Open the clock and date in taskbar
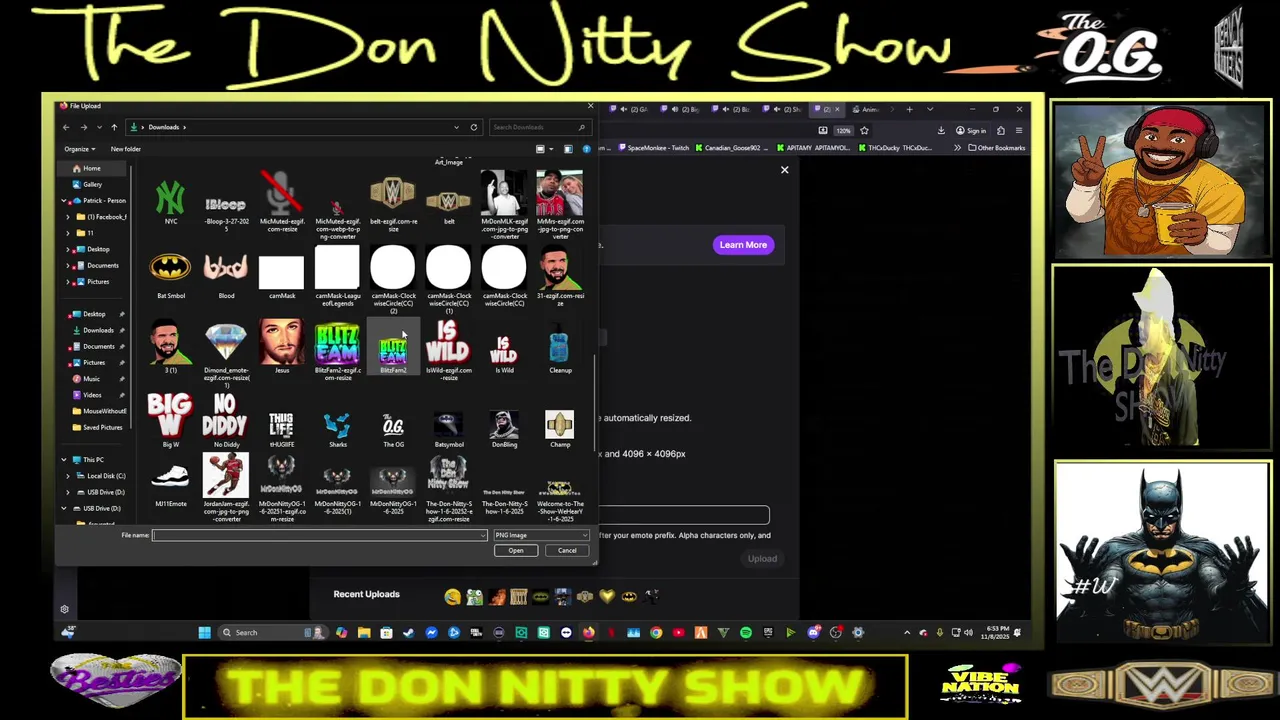 coord(997,632)
